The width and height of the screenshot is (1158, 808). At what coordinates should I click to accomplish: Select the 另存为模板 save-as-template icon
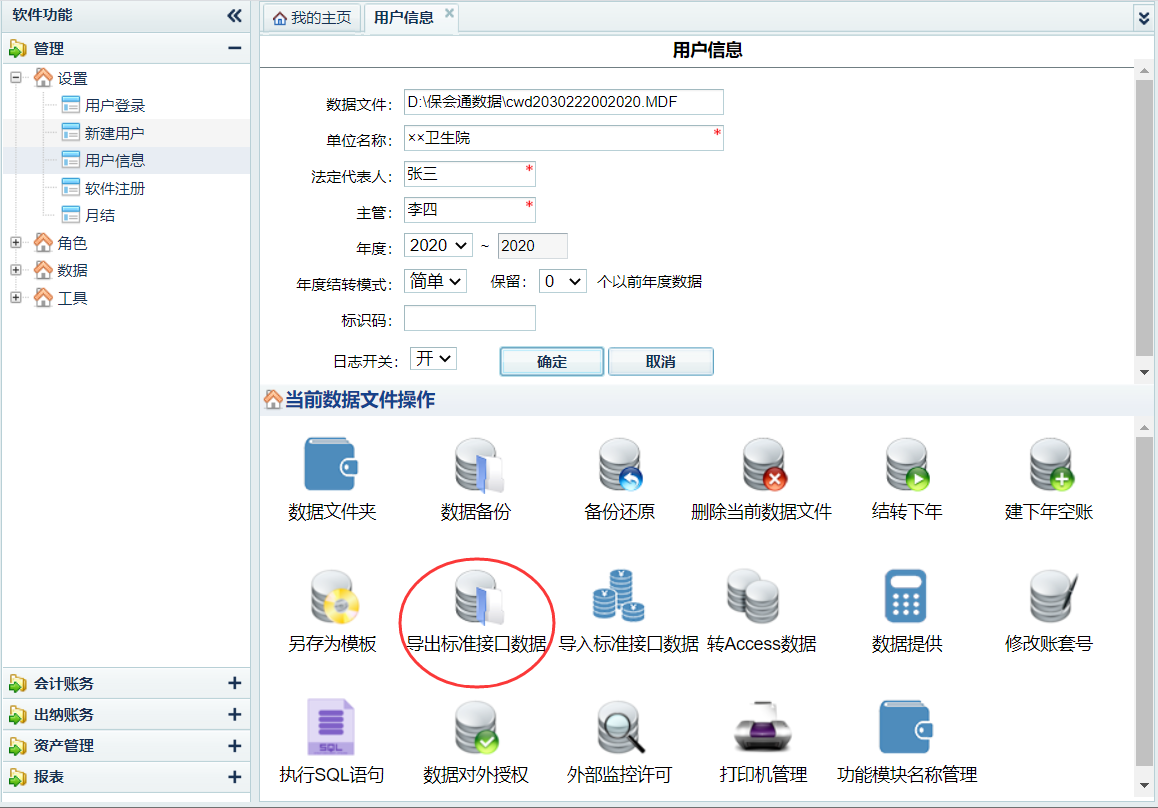pyautogui.click(x=333, y=605)
